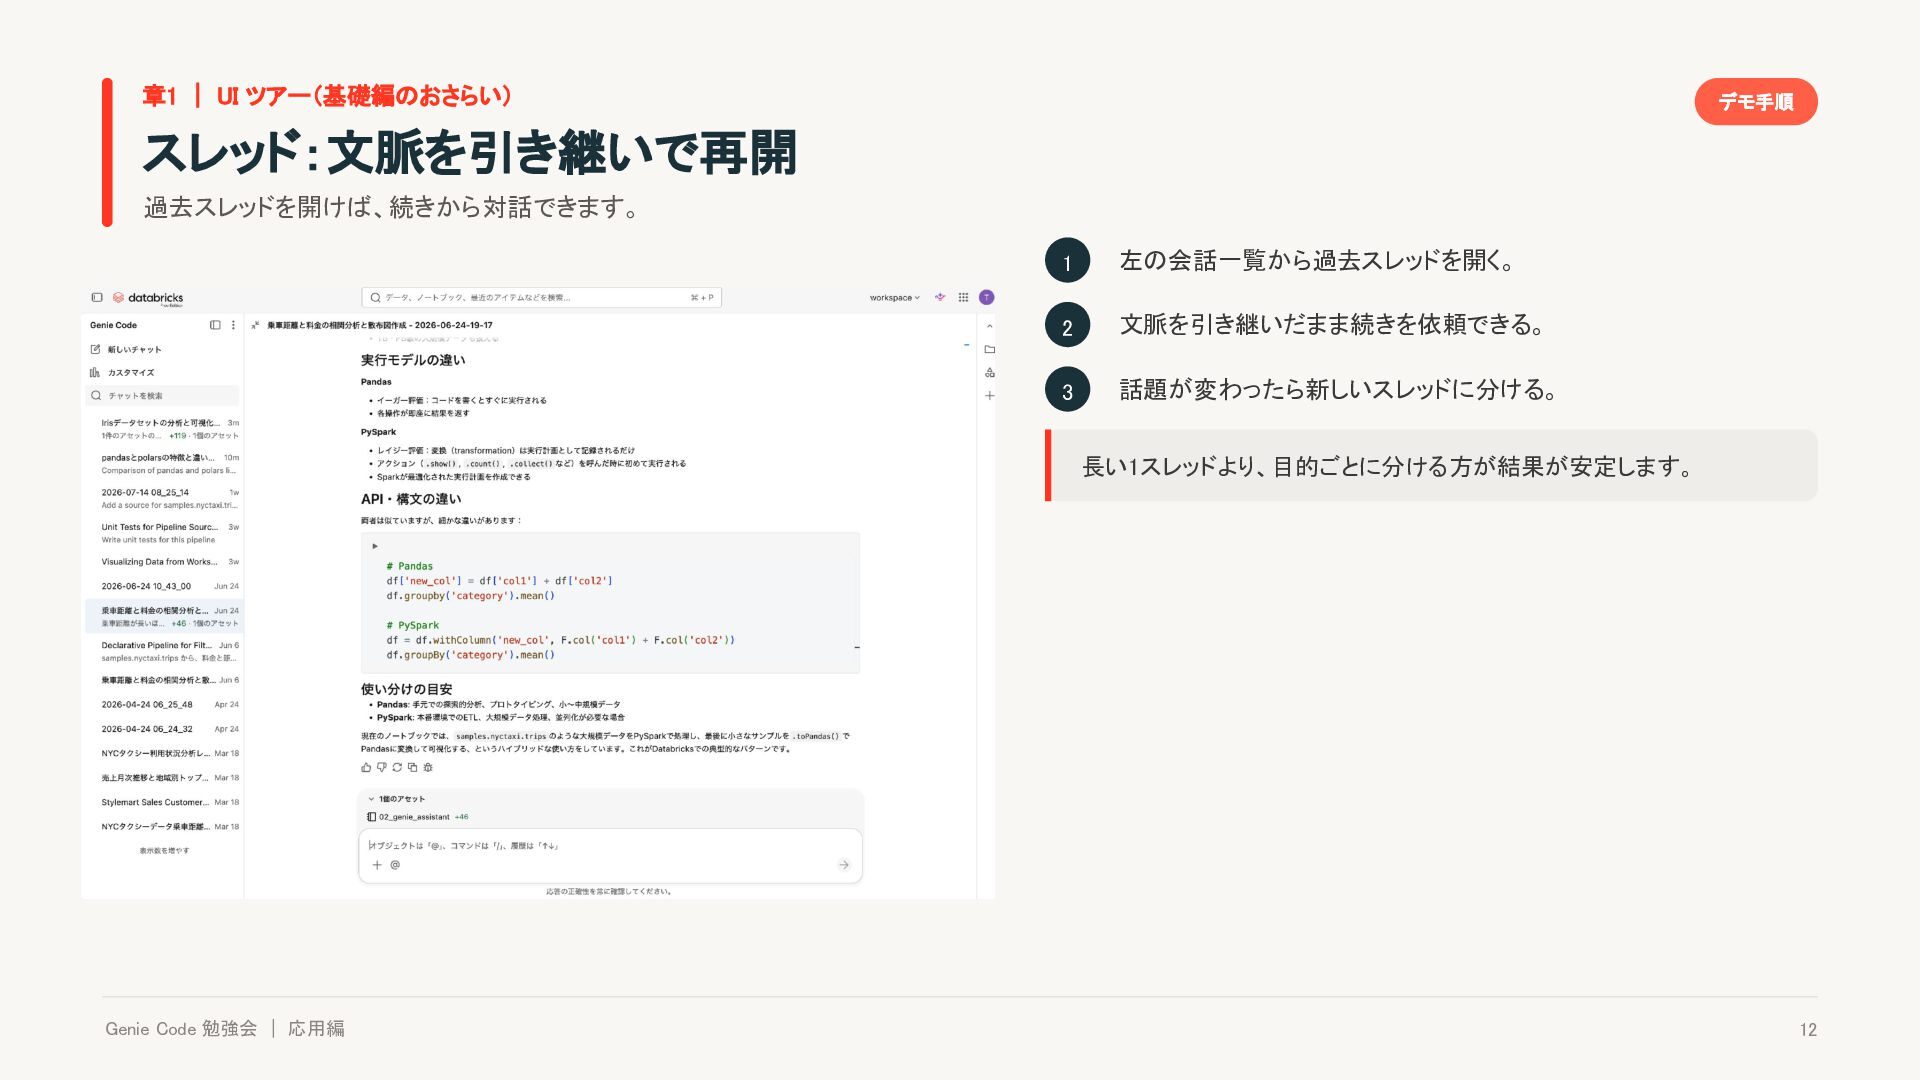The image size is (1920, 1080).
Task: Click the 使い分けの目安 heading
Action: pos(406,689)
